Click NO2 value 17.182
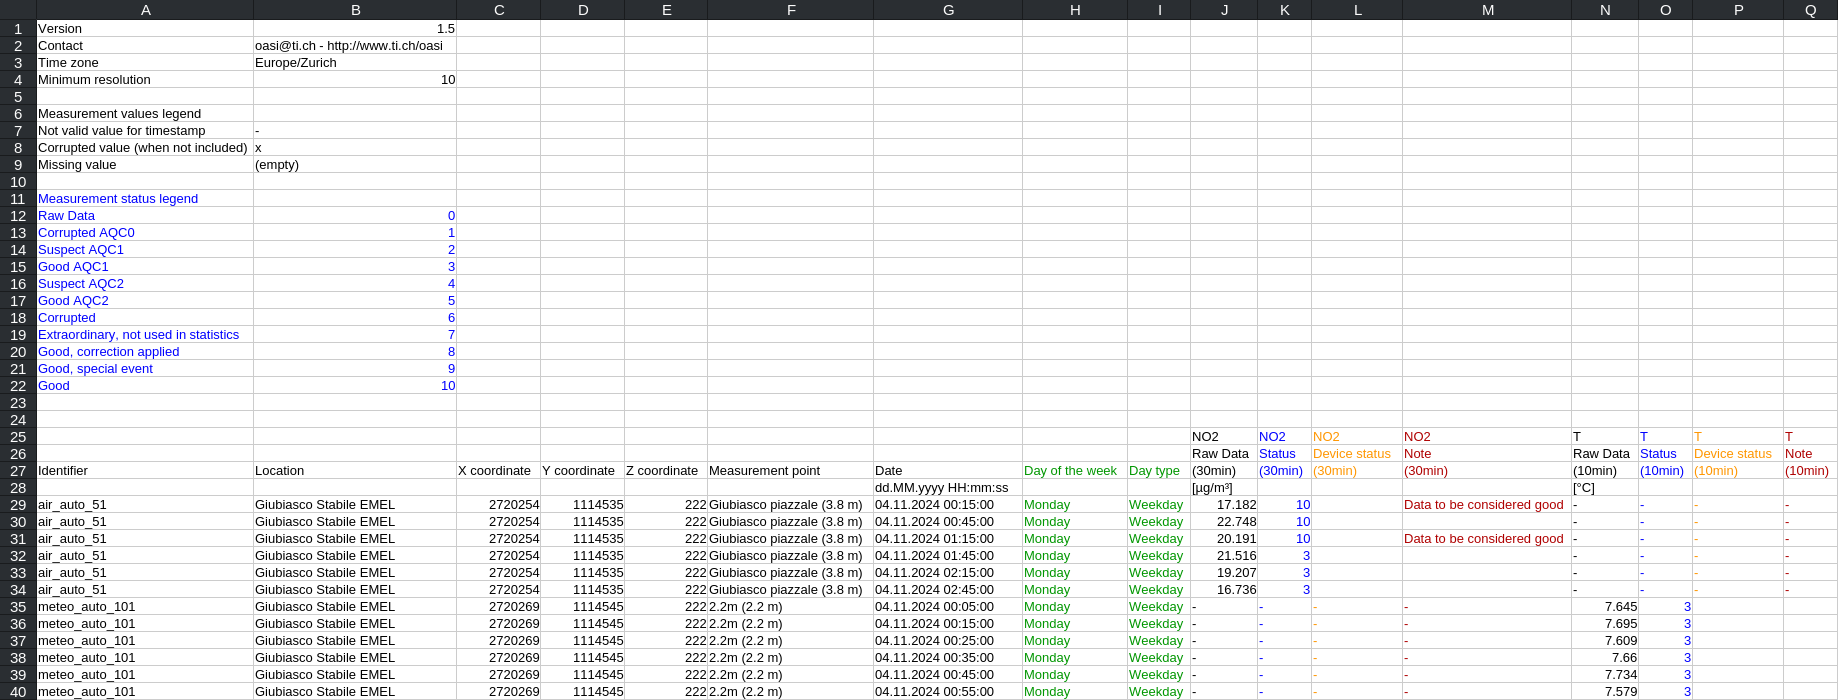The width and height of the screenshot is (1838, 700). 1224,505
